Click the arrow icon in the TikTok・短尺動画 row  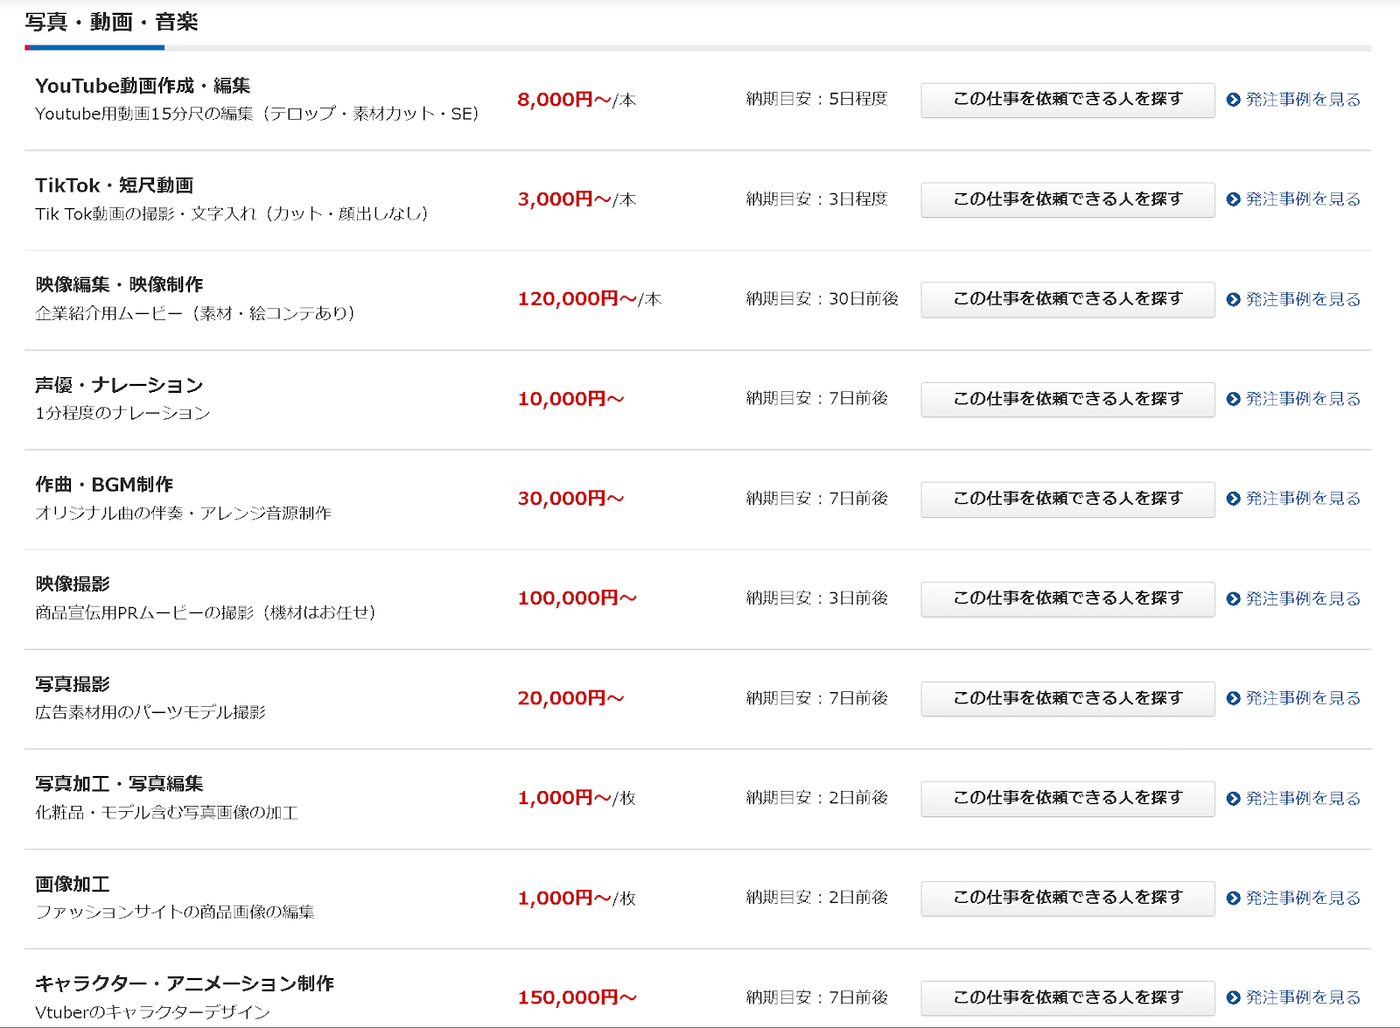click(x=1233, y=199)
